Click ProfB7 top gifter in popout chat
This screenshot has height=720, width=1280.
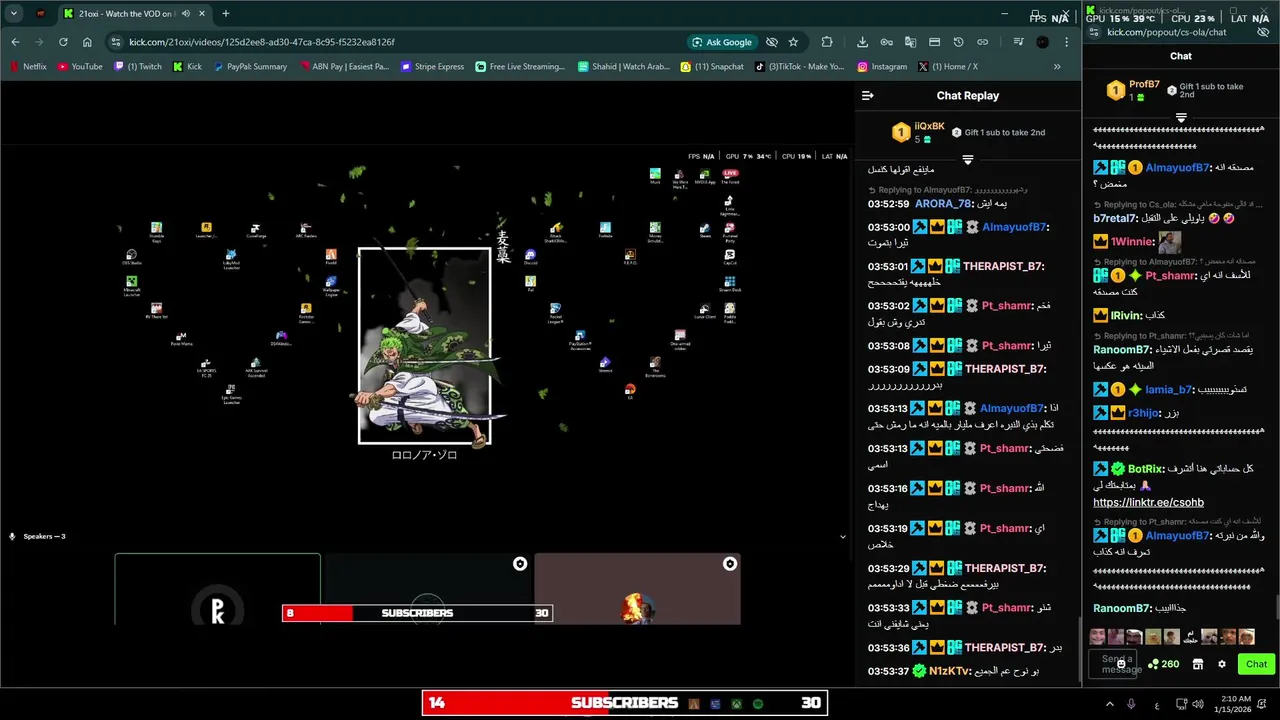[1144, 85]
